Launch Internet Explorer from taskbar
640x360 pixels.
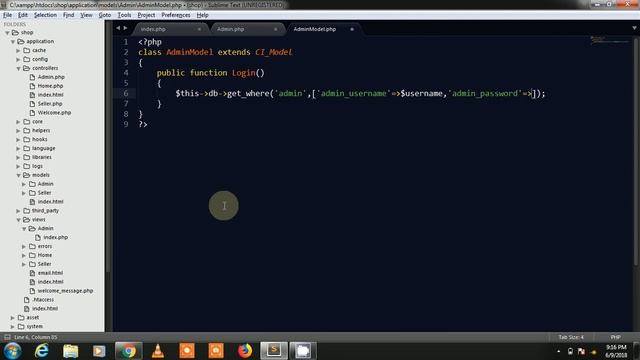(x=42, y=351)
